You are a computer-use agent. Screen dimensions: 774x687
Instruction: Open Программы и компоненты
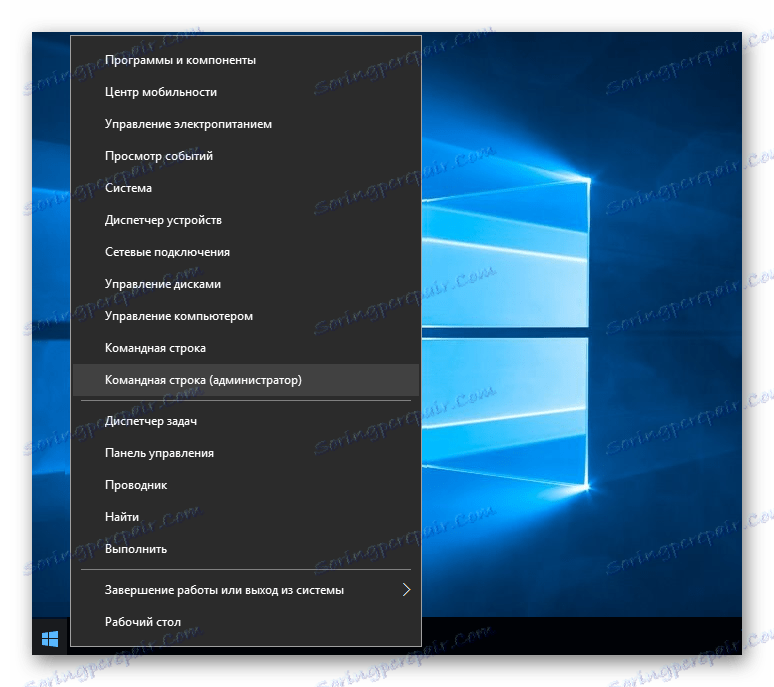[246, 60]
